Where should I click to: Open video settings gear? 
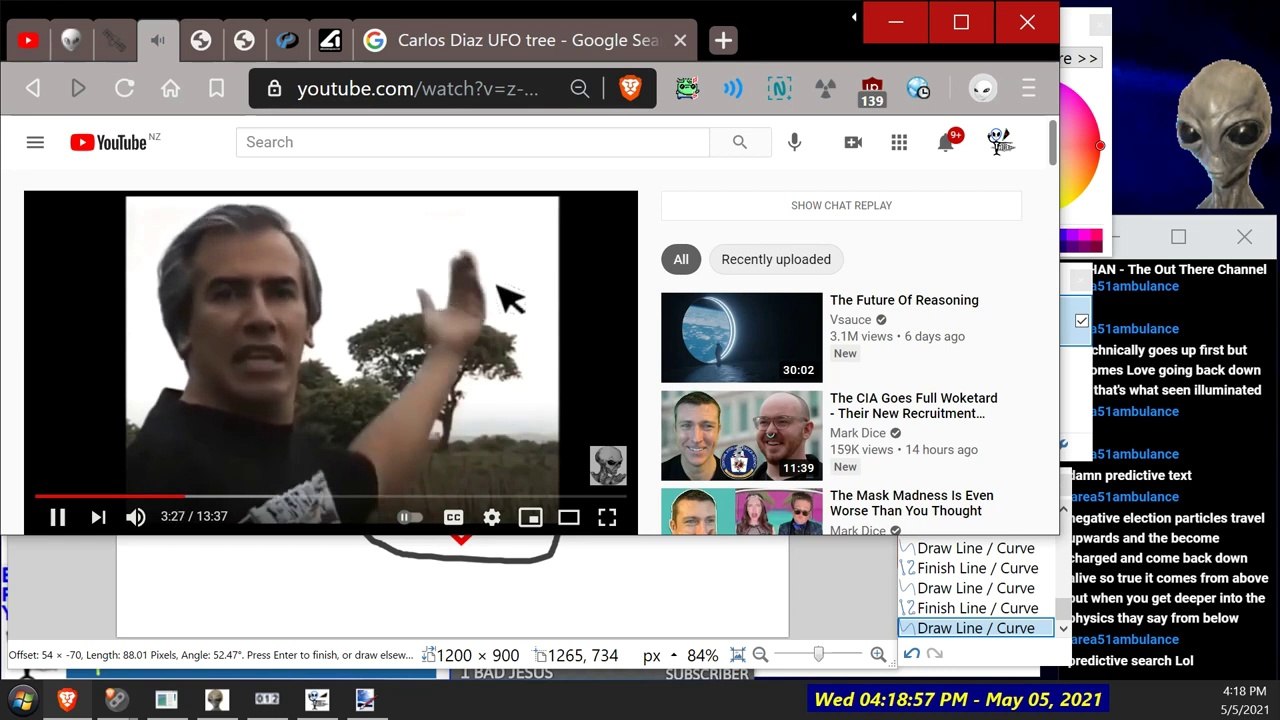point(491,517)
